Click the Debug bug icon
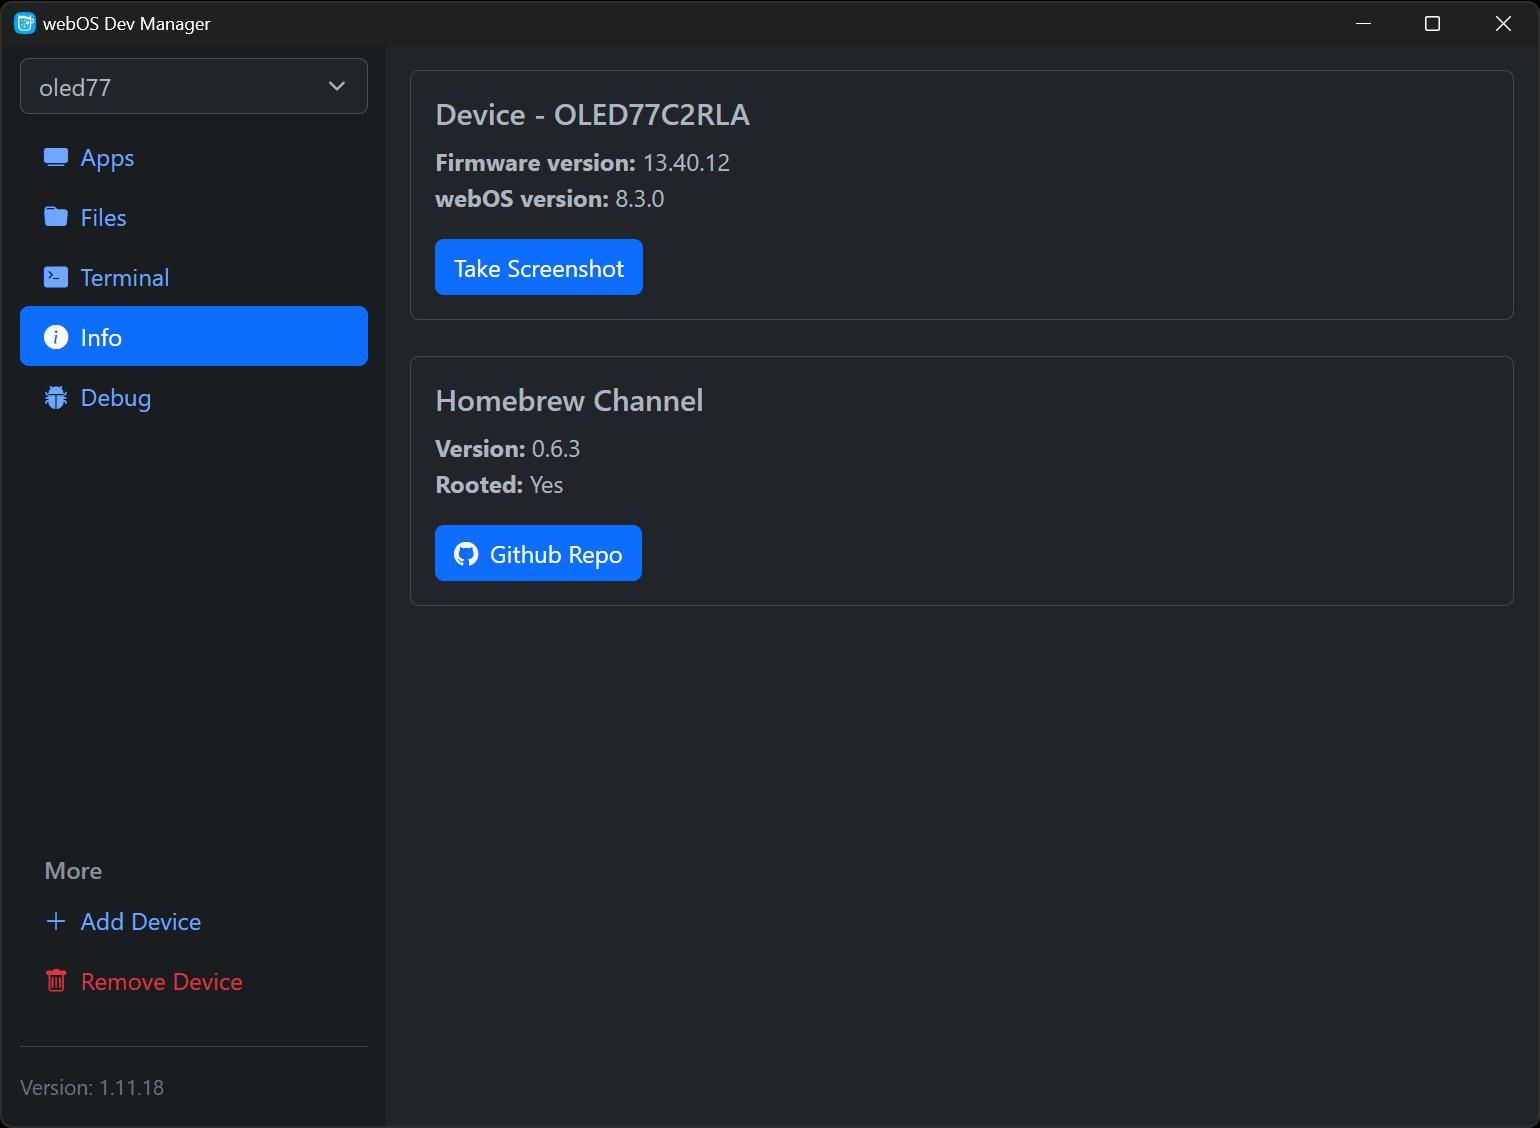 coord(56,398)
